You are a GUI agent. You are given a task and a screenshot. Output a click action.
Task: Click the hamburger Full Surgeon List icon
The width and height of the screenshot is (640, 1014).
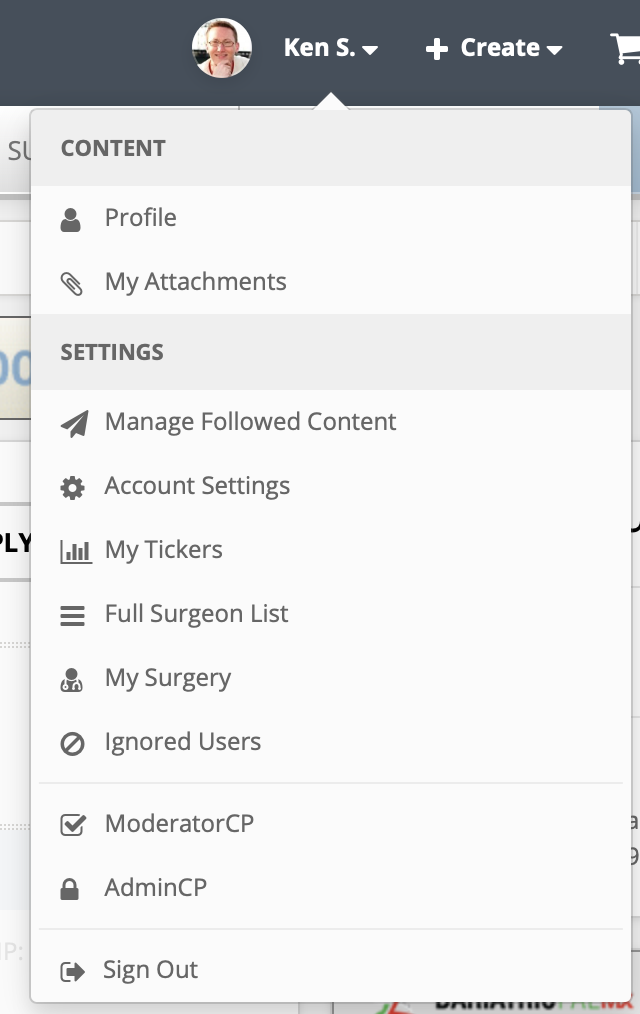72,615
